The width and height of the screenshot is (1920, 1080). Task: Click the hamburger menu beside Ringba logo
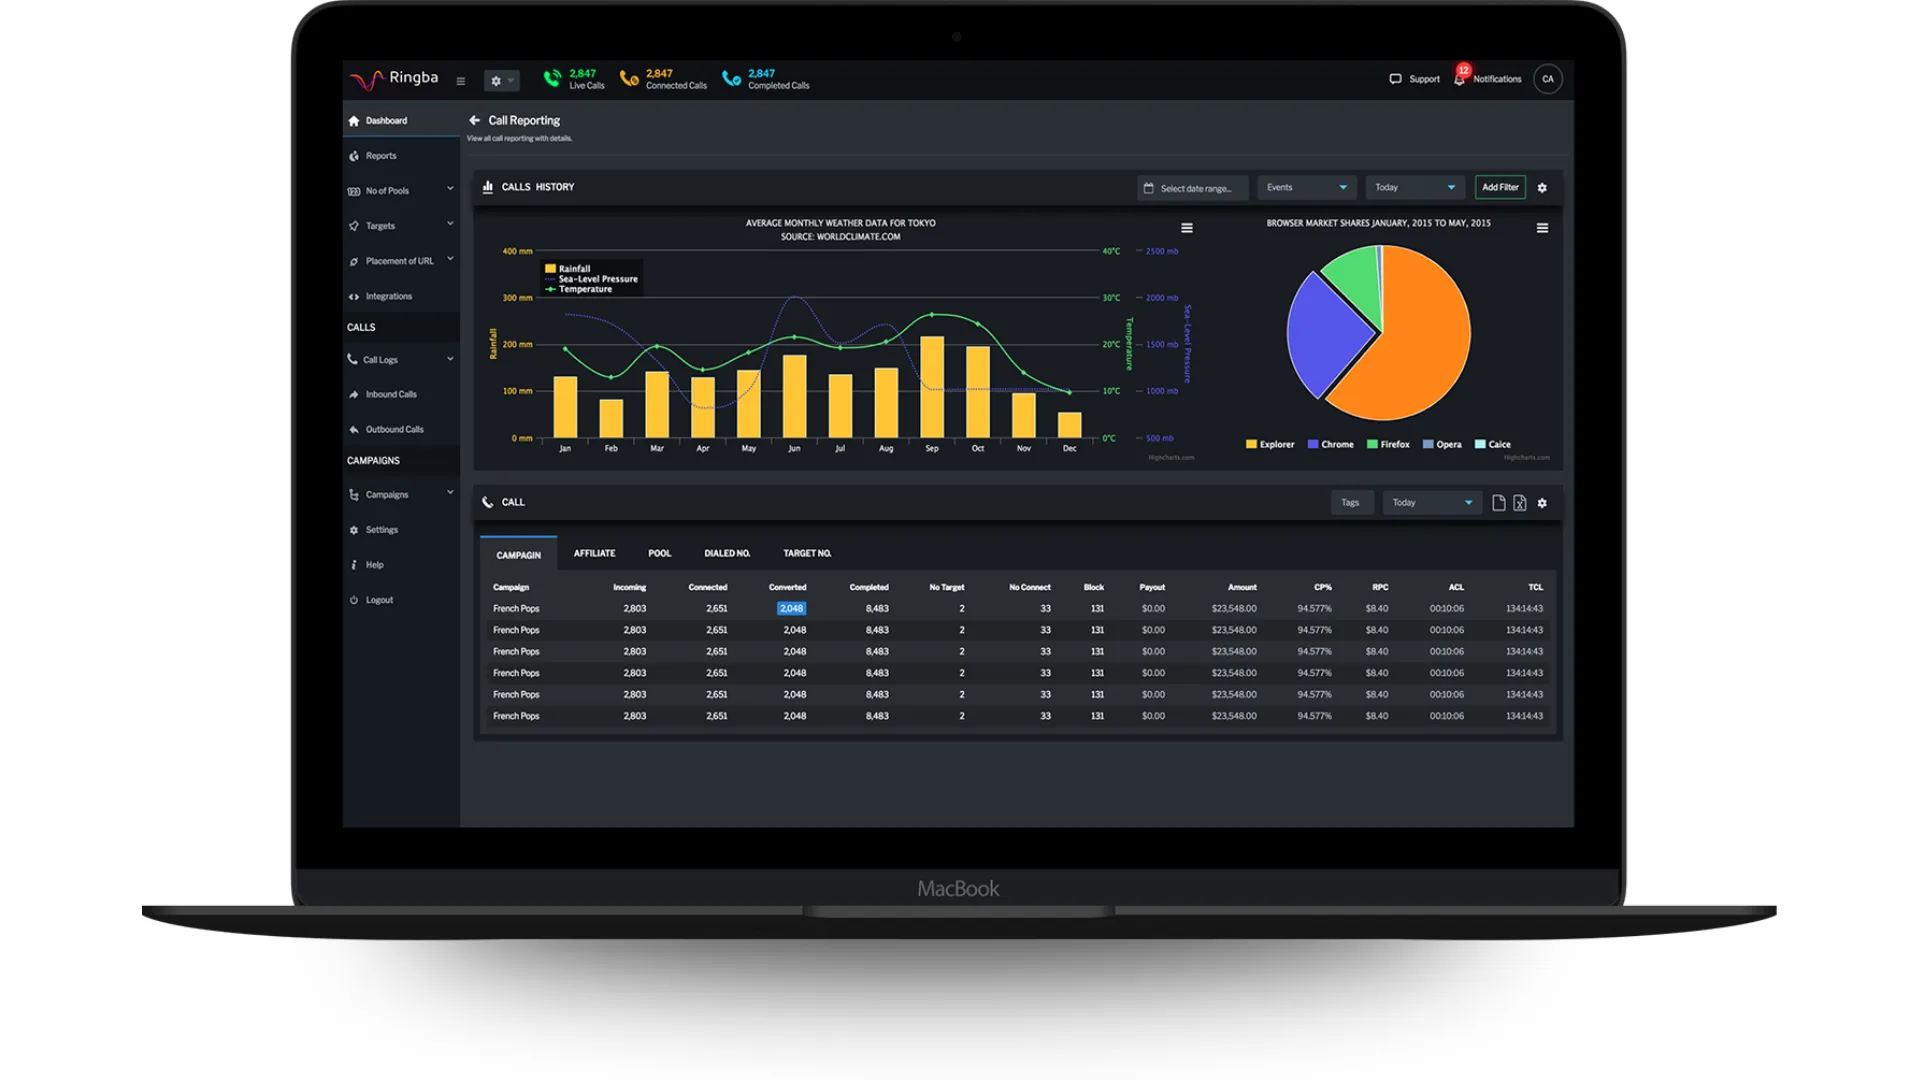[x=461, y=81]
